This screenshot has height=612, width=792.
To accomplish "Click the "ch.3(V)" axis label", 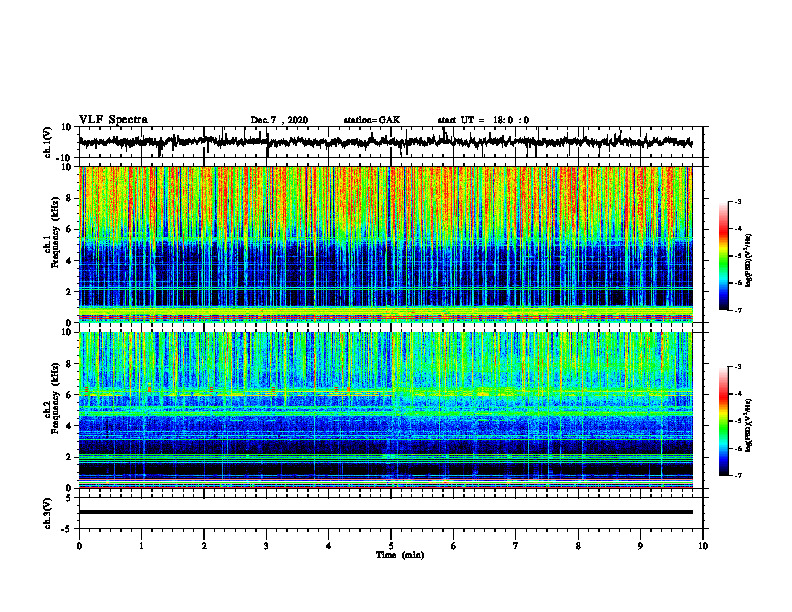I will (x=48, y=513).
